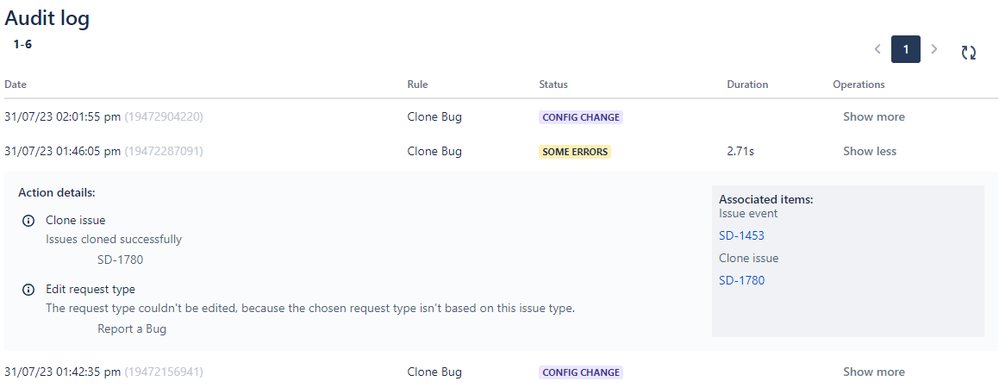Select page 1 in pagination
The height and width of the screenshot is (388, 999).
[905, 49]
